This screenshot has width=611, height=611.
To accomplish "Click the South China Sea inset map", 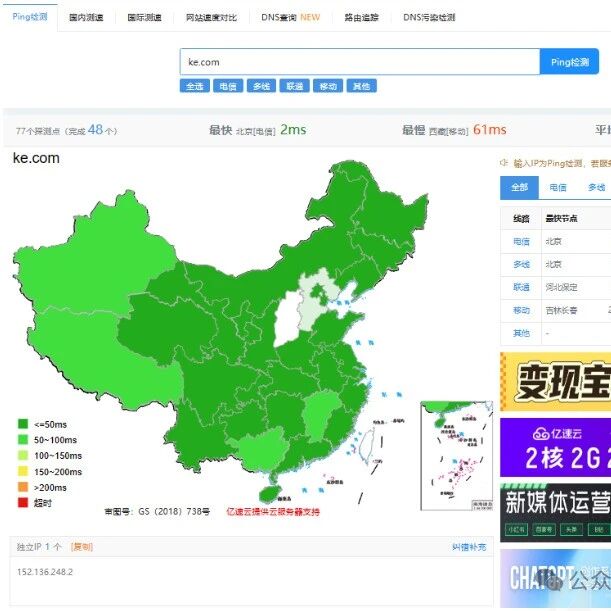I will click(457, 456).
